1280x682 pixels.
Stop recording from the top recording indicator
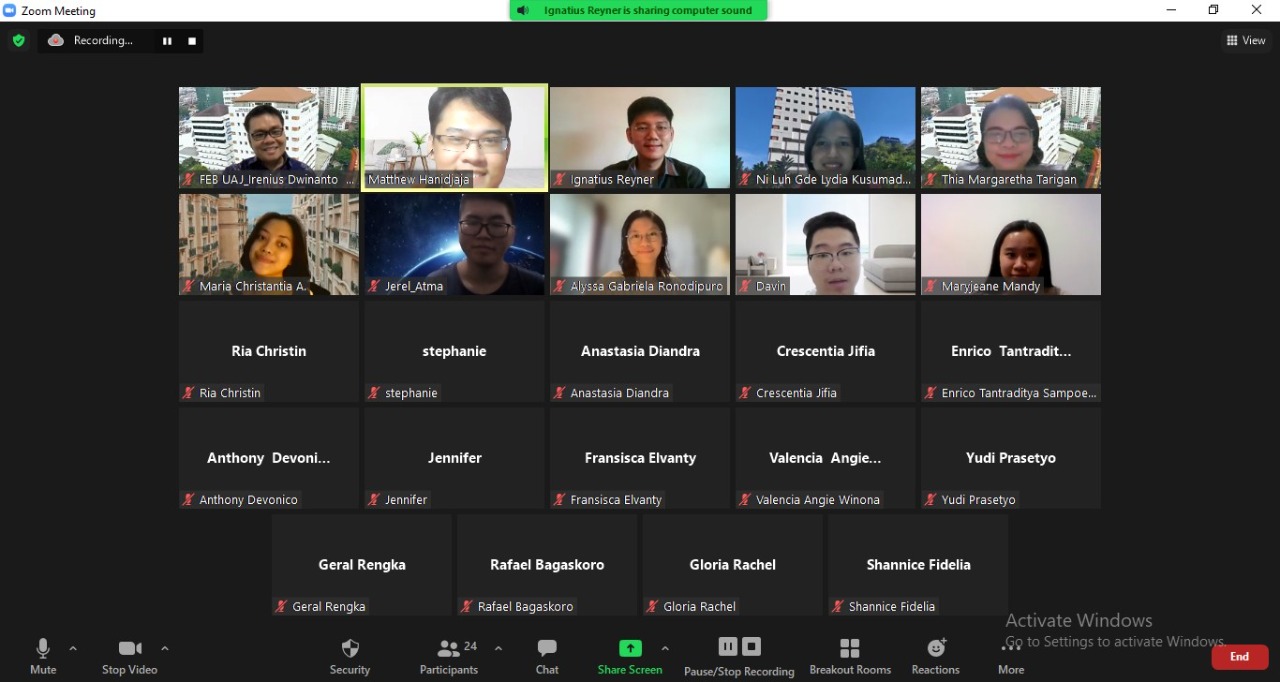(x=192, y=41)
